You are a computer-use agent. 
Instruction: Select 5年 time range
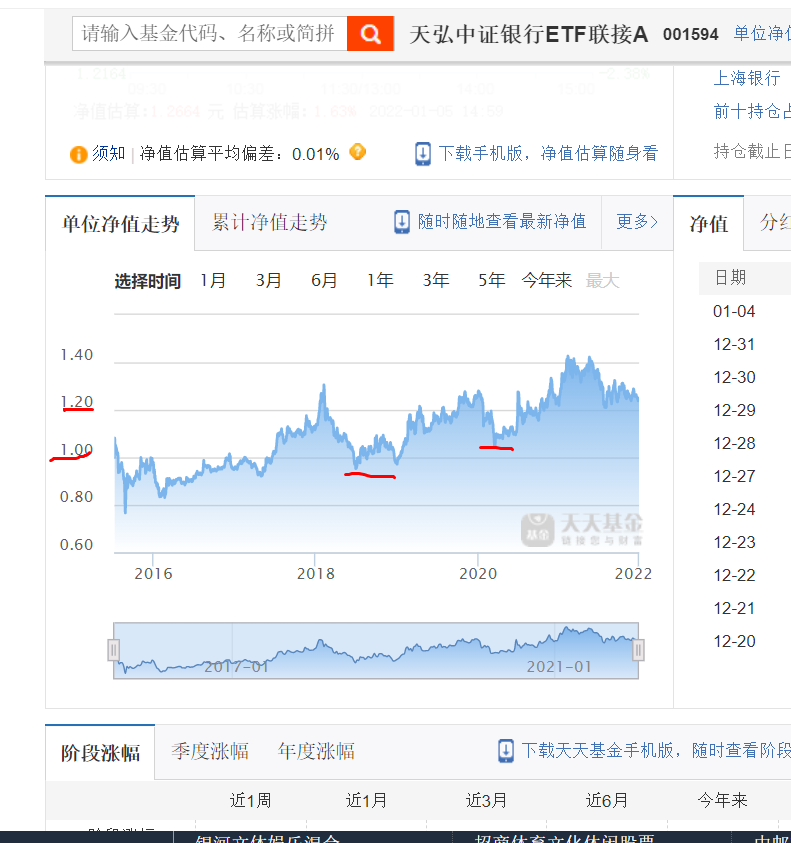click(491, 280)
